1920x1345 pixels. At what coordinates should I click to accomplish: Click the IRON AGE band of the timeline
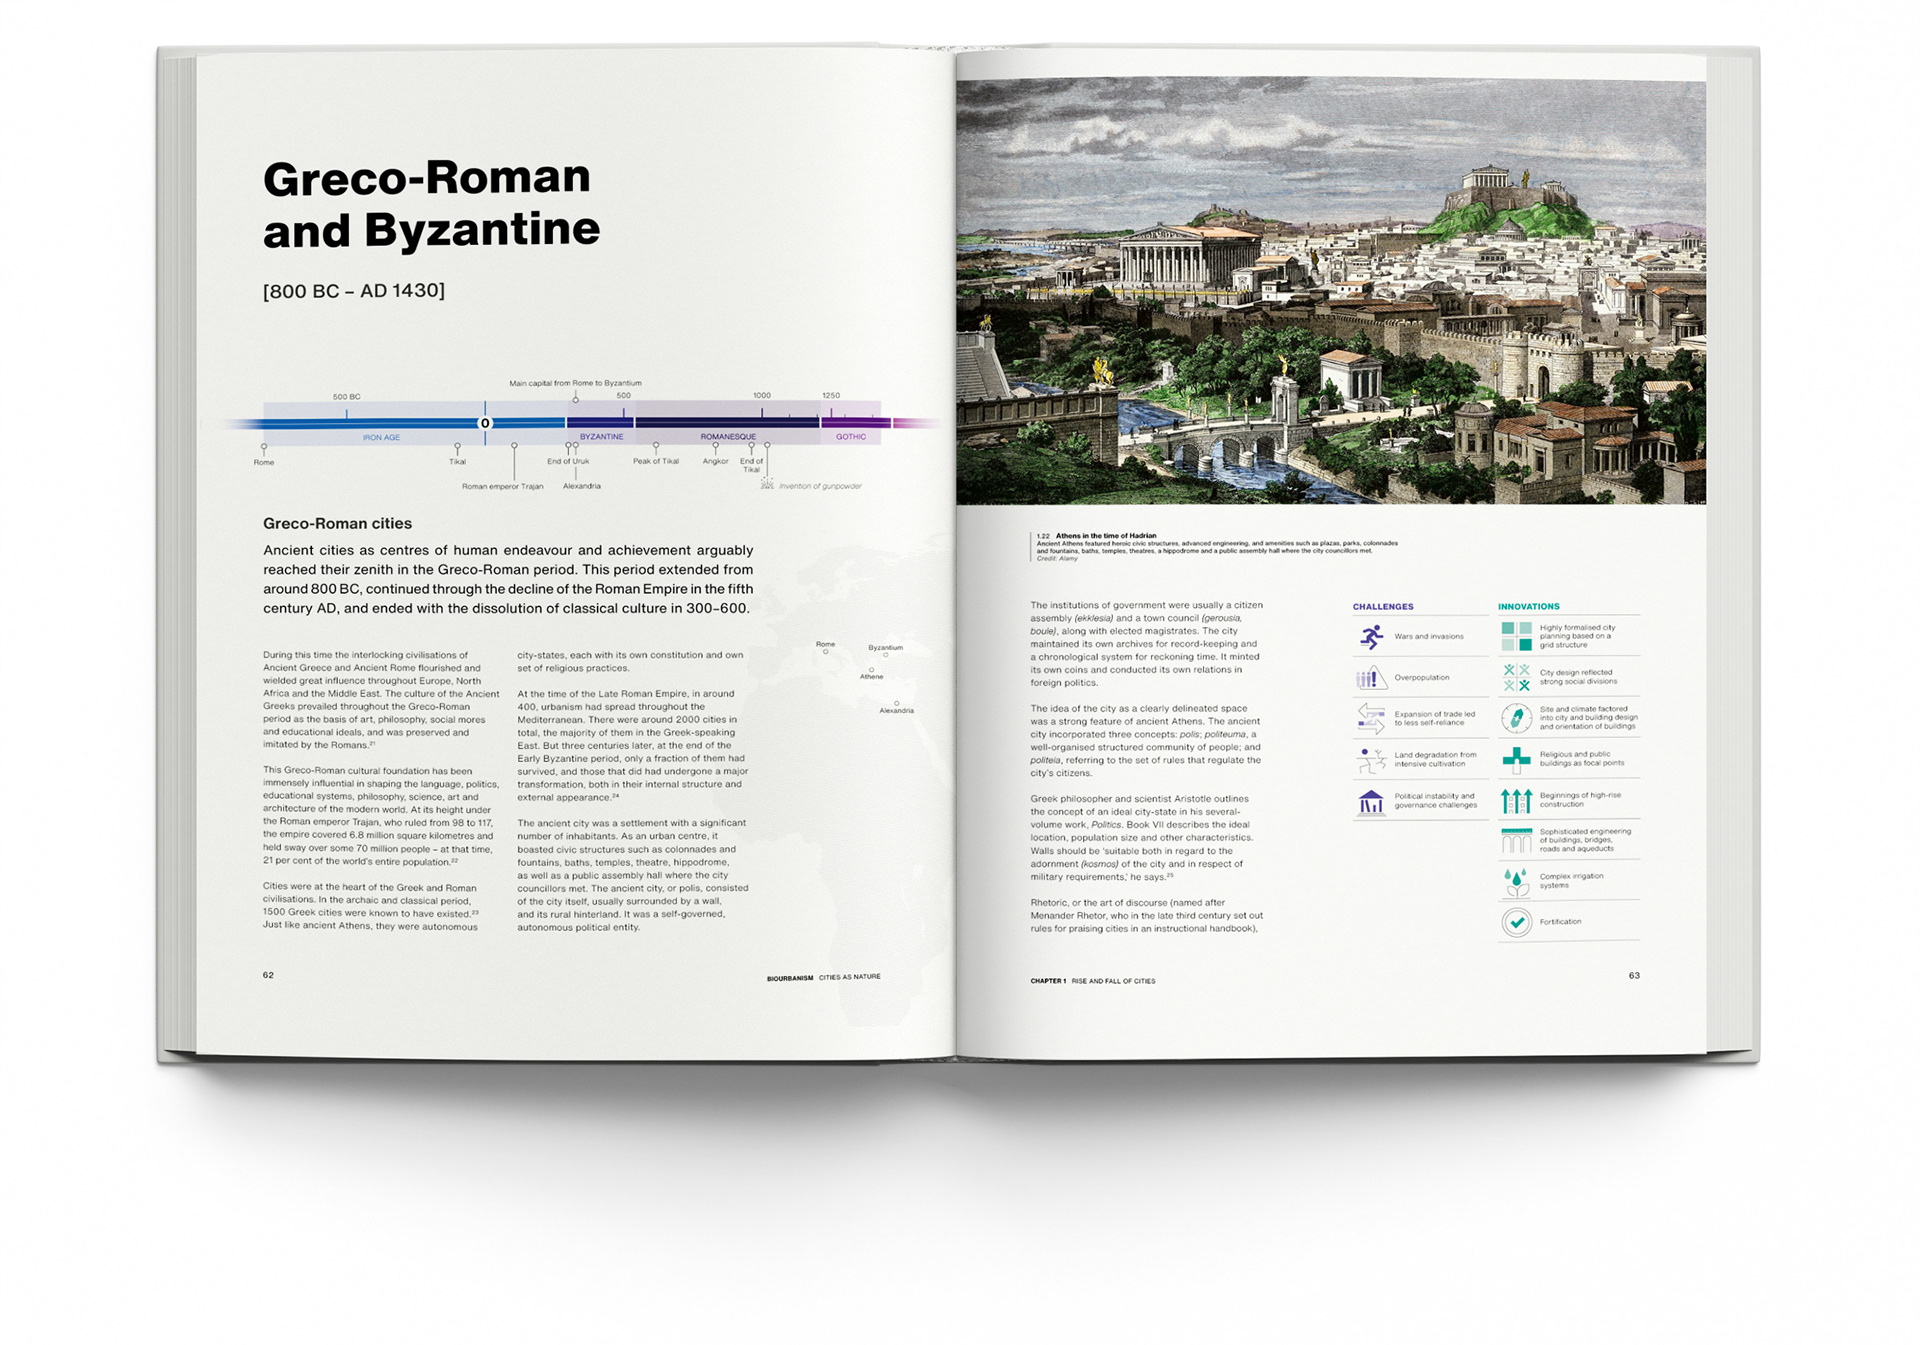pyautogui.click(x=414, y=424)
